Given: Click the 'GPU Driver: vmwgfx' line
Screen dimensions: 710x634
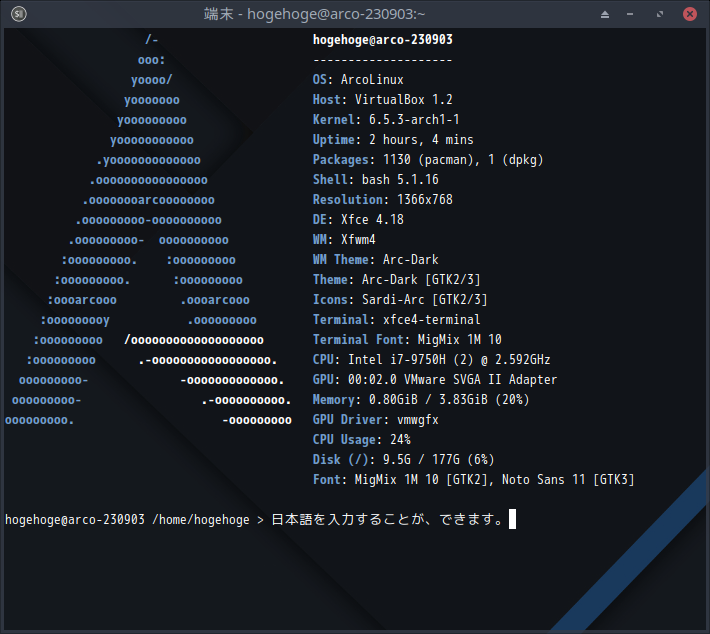Looking at the screenshot, I should point(375,419).
